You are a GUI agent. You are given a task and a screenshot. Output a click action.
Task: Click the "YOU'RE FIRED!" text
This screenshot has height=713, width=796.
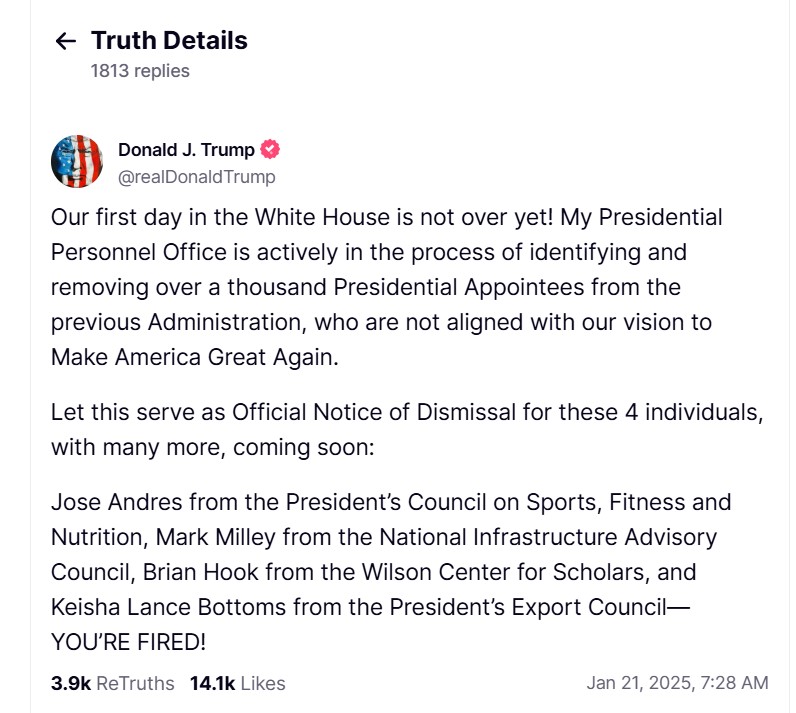coord(130,642)
